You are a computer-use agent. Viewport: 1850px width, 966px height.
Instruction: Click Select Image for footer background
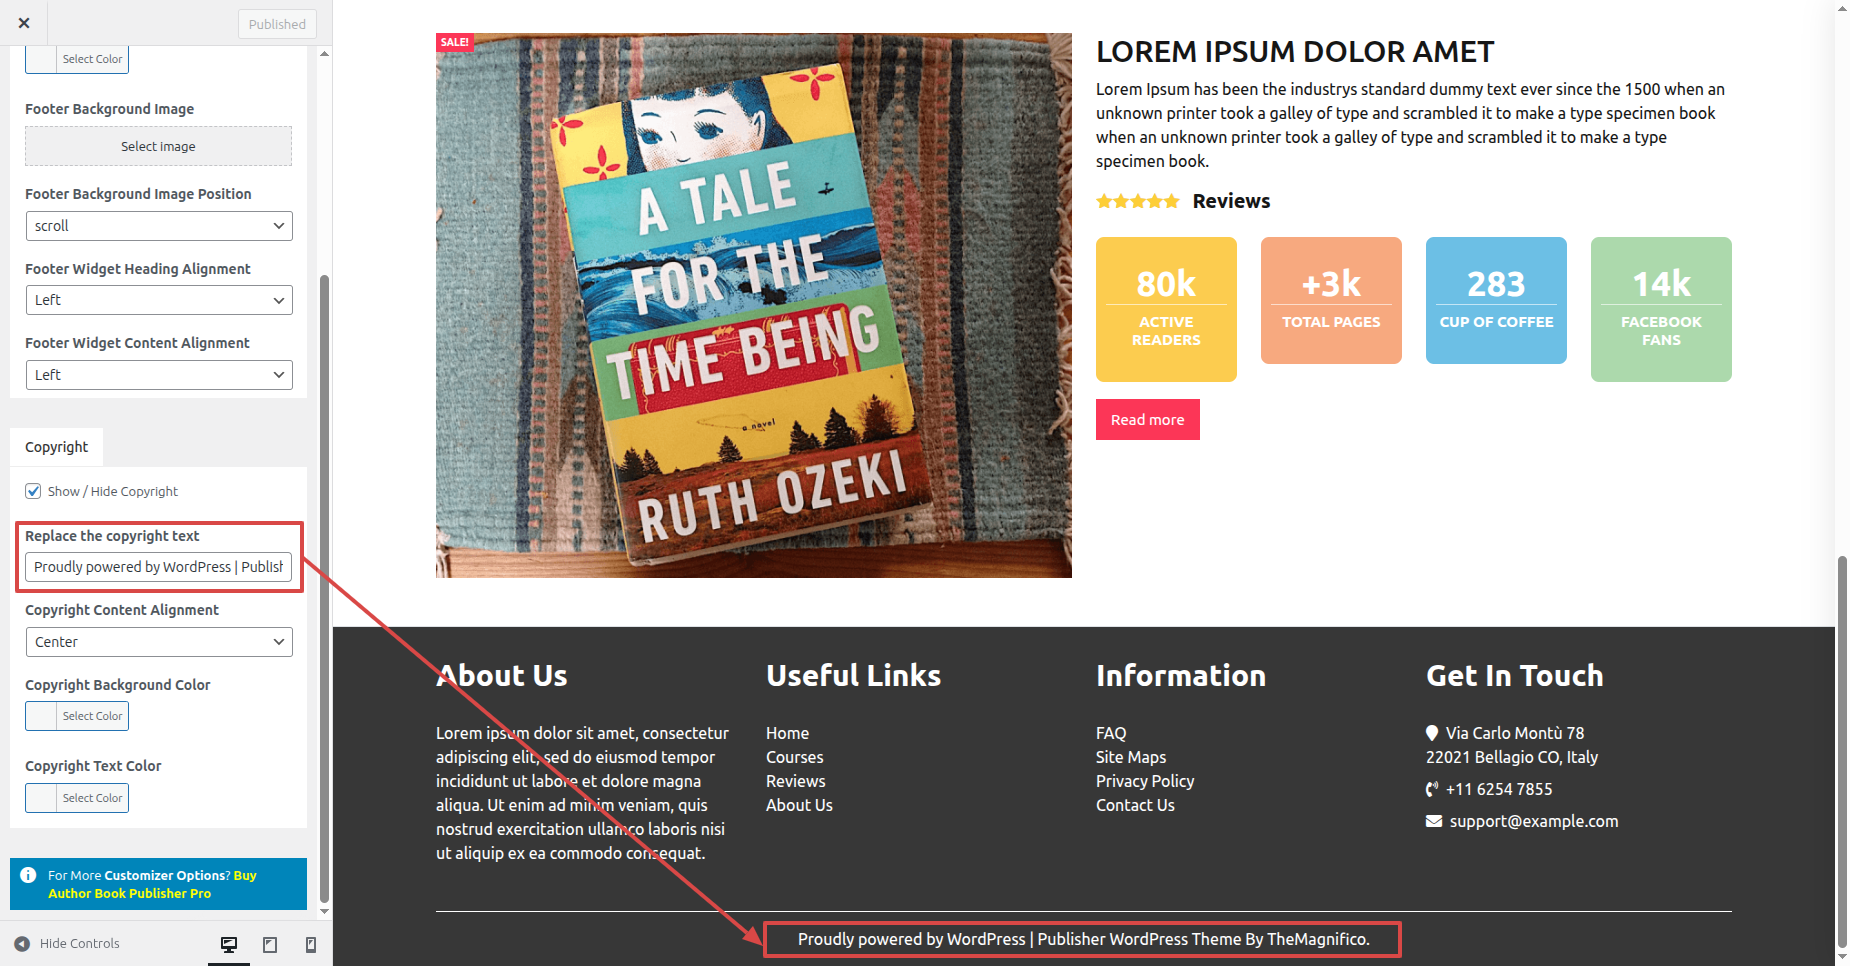158,146
